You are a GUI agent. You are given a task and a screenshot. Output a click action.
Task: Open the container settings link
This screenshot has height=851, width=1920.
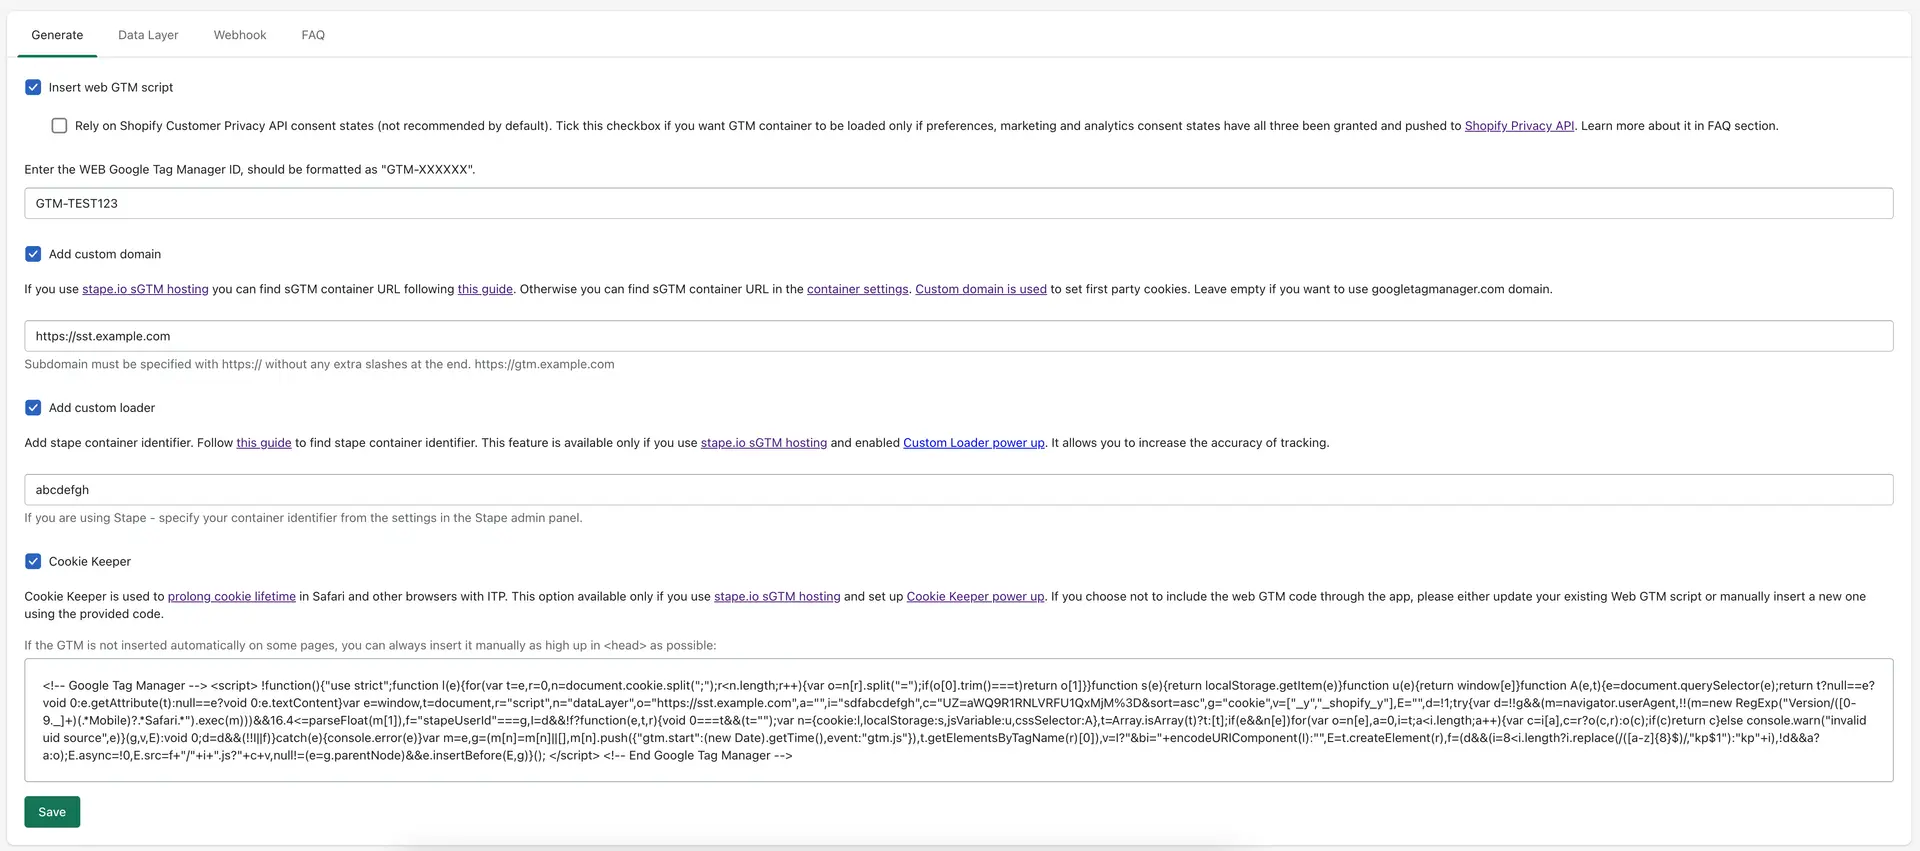point(857,289)
